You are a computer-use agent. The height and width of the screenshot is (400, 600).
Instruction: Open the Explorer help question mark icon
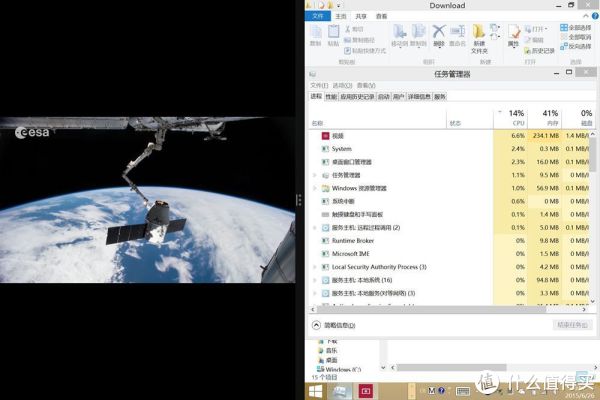(x=595, y=16)
